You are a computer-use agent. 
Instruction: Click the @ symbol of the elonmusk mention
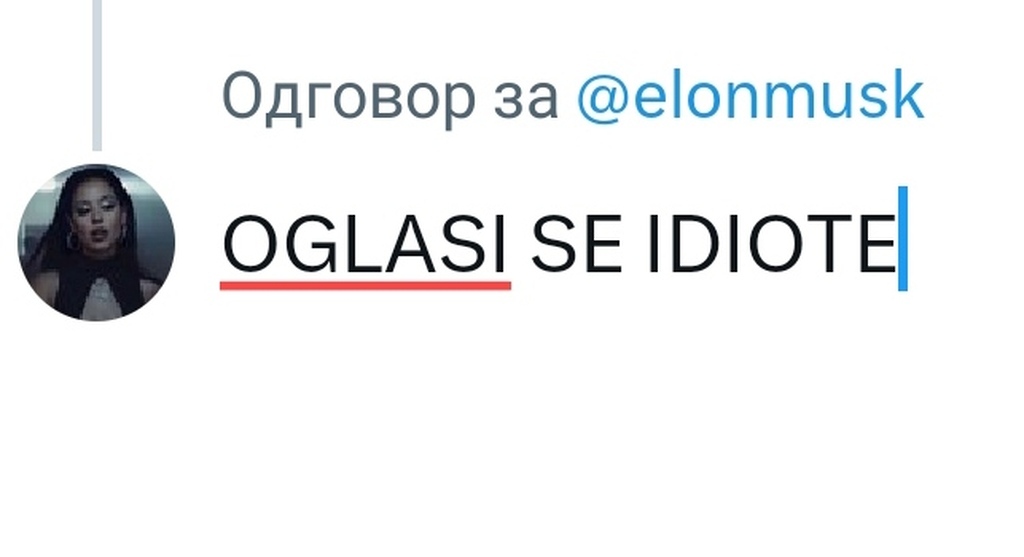pos(600,98)
